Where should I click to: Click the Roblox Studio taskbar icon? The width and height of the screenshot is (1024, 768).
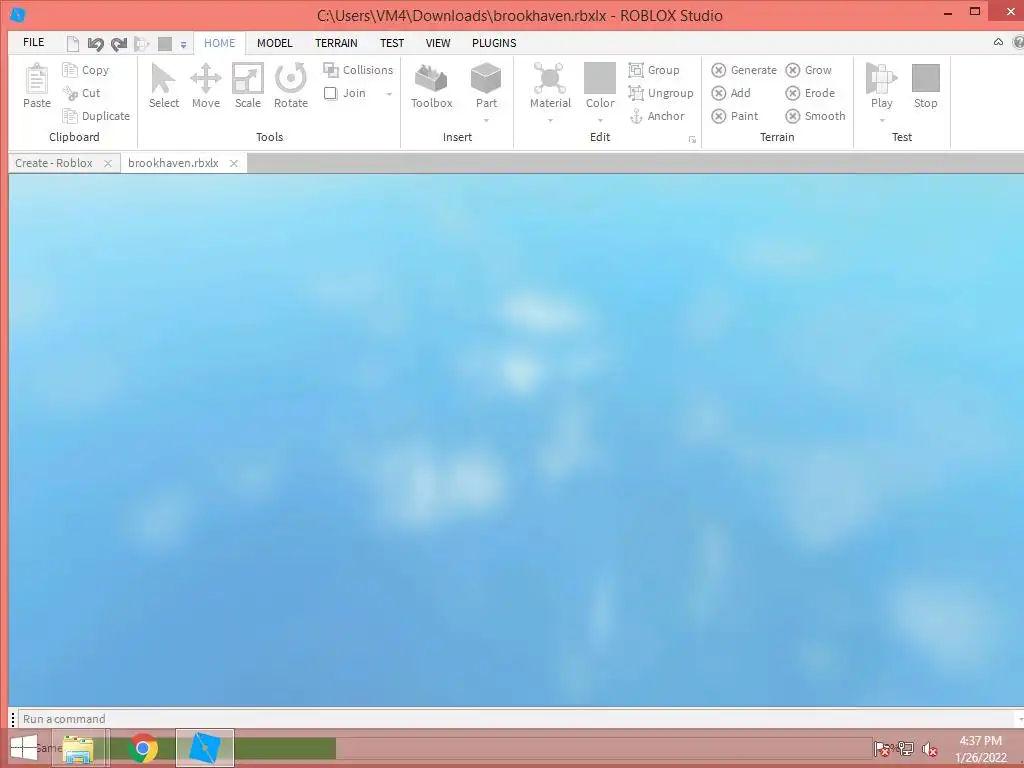pos(205,748)
